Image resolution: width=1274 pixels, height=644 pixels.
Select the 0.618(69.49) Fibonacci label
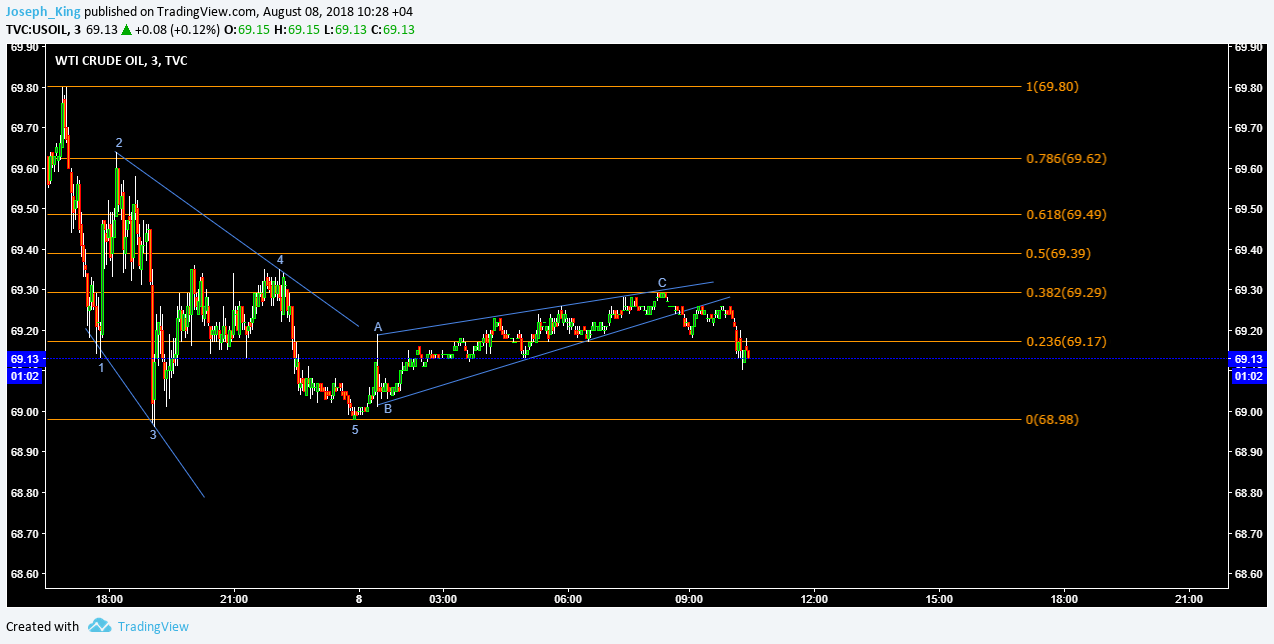(x=1066, y=215)
